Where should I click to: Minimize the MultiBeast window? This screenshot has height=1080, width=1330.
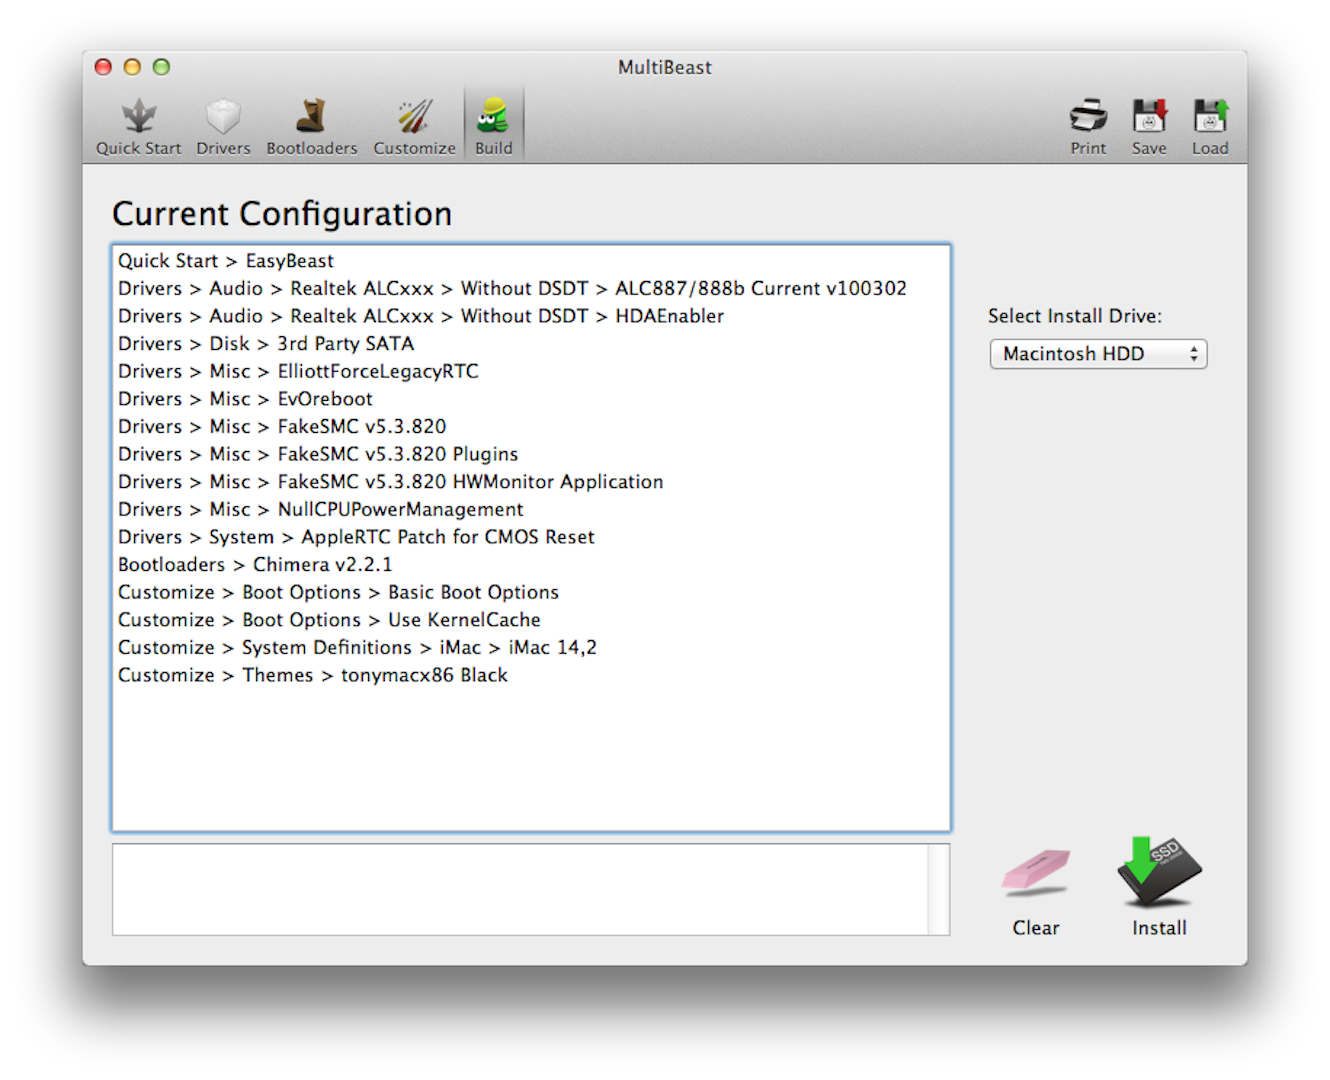(132, 67)
